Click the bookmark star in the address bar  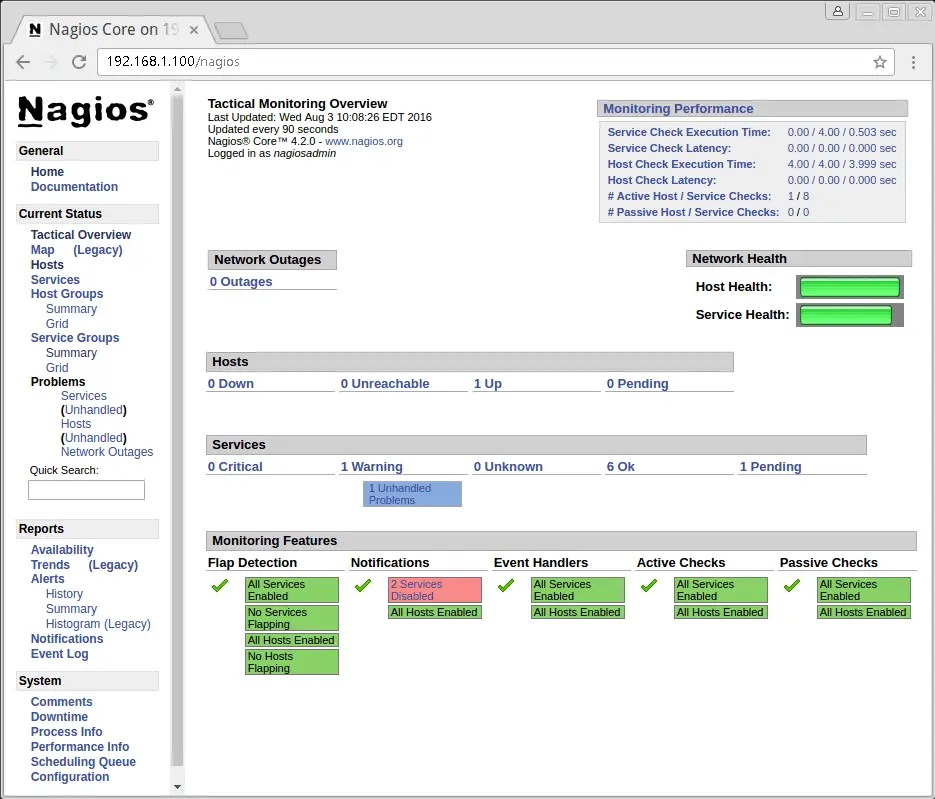[880, 62]
